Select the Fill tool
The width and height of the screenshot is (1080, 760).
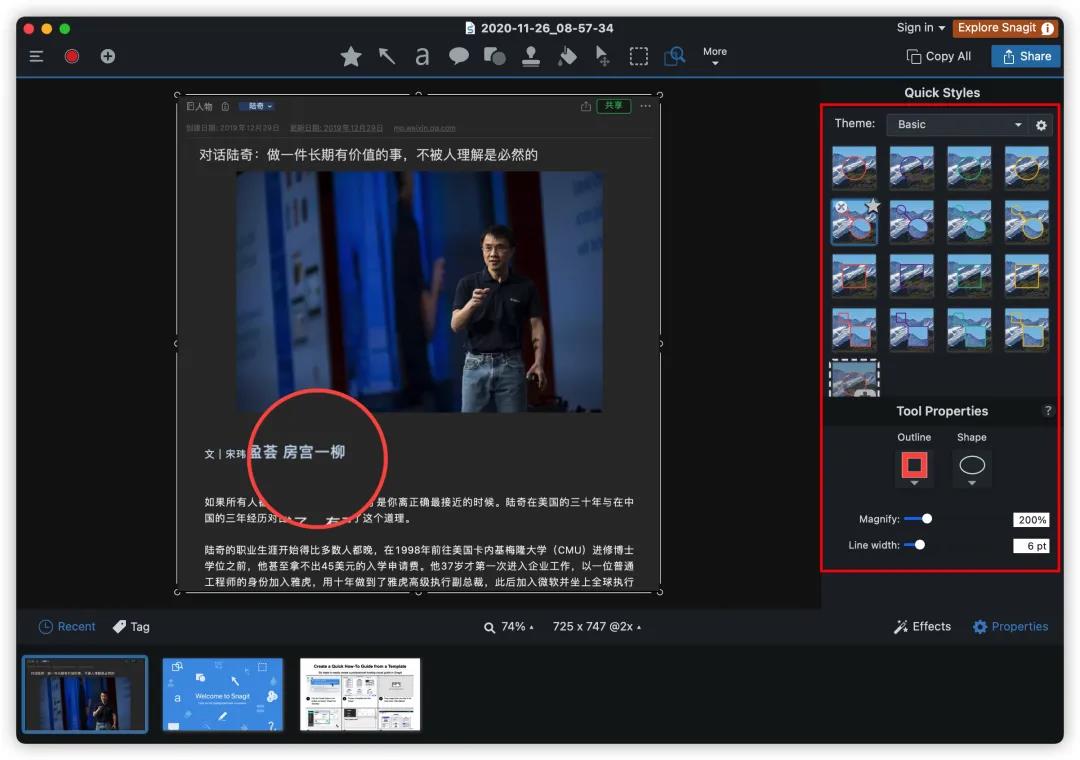click(566, 56)
